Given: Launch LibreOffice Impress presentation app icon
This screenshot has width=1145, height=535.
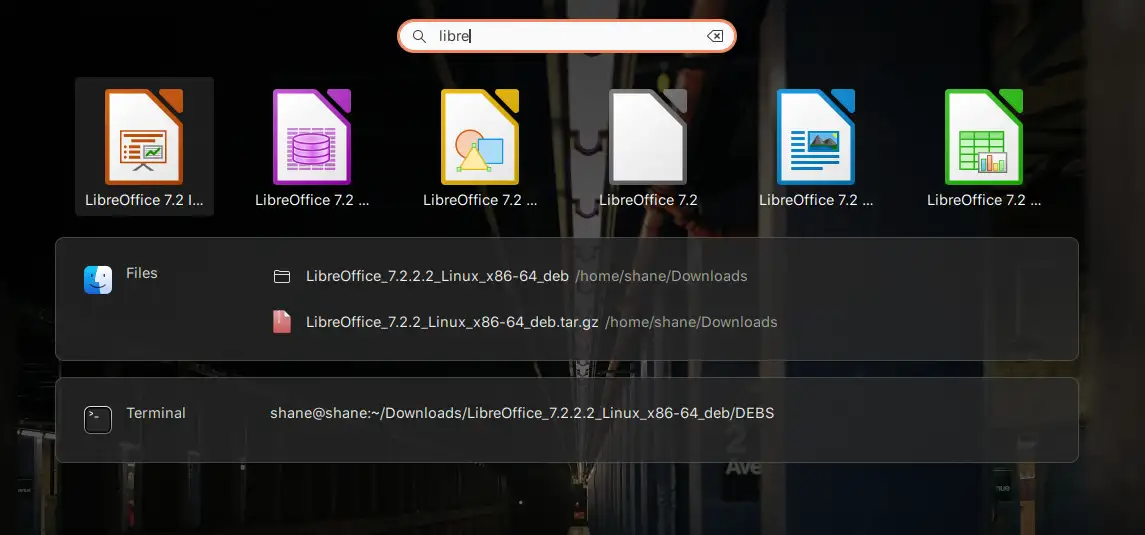Looking at the screenshot, I should click(x=144, y=136).
